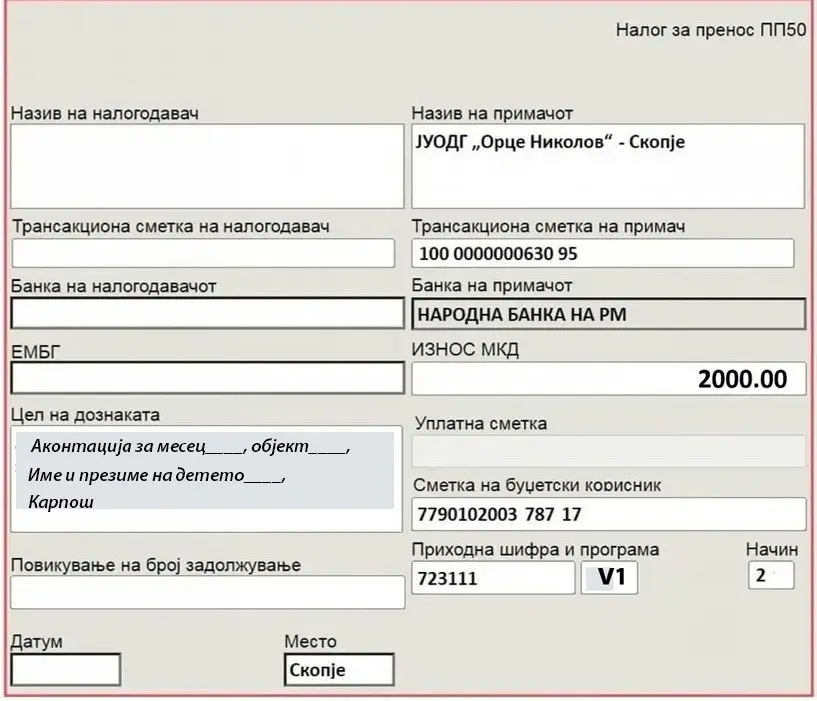Click the ЕМБГ input box

pos(207,378)
